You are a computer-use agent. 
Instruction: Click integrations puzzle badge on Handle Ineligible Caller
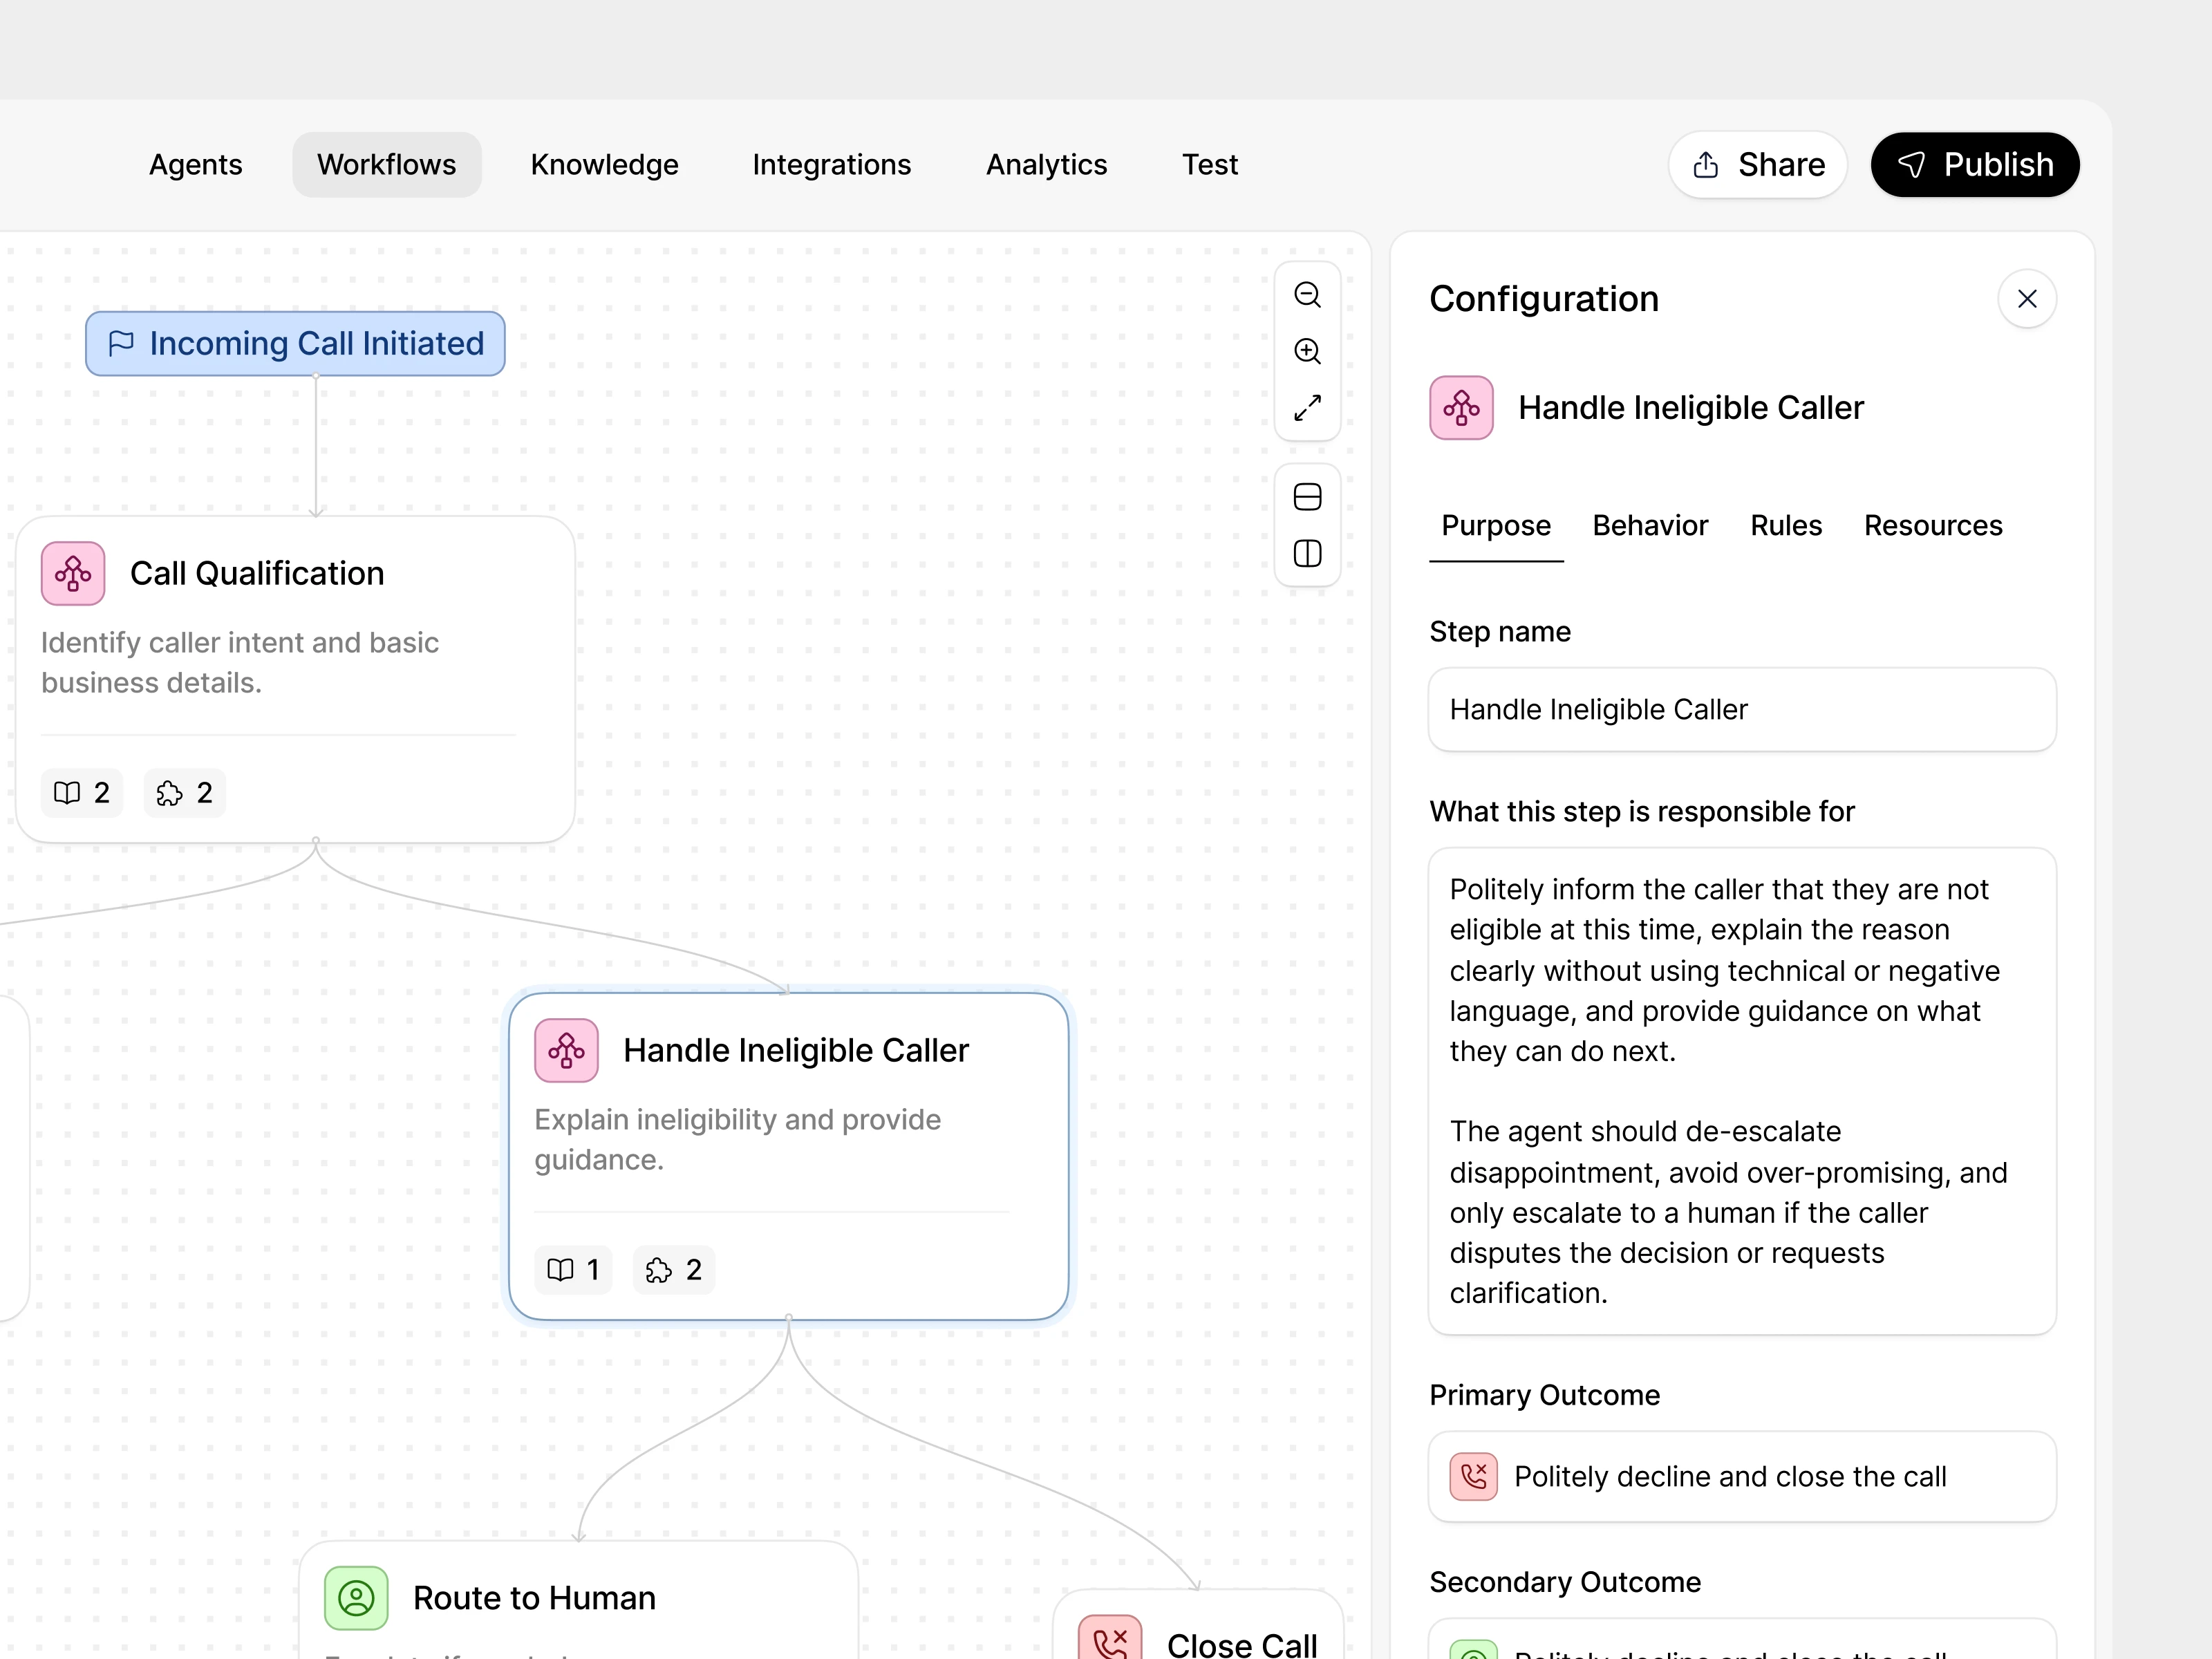[674, 1270]
